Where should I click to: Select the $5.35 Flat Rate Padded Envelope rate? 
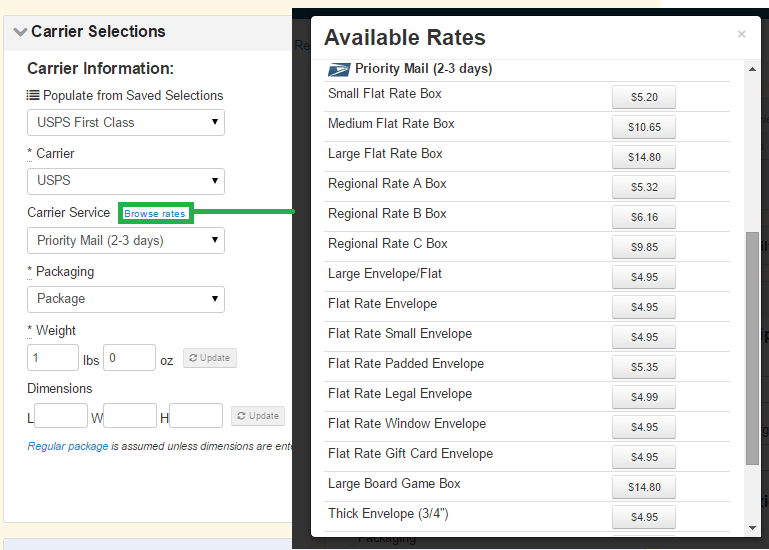(643, 367)
